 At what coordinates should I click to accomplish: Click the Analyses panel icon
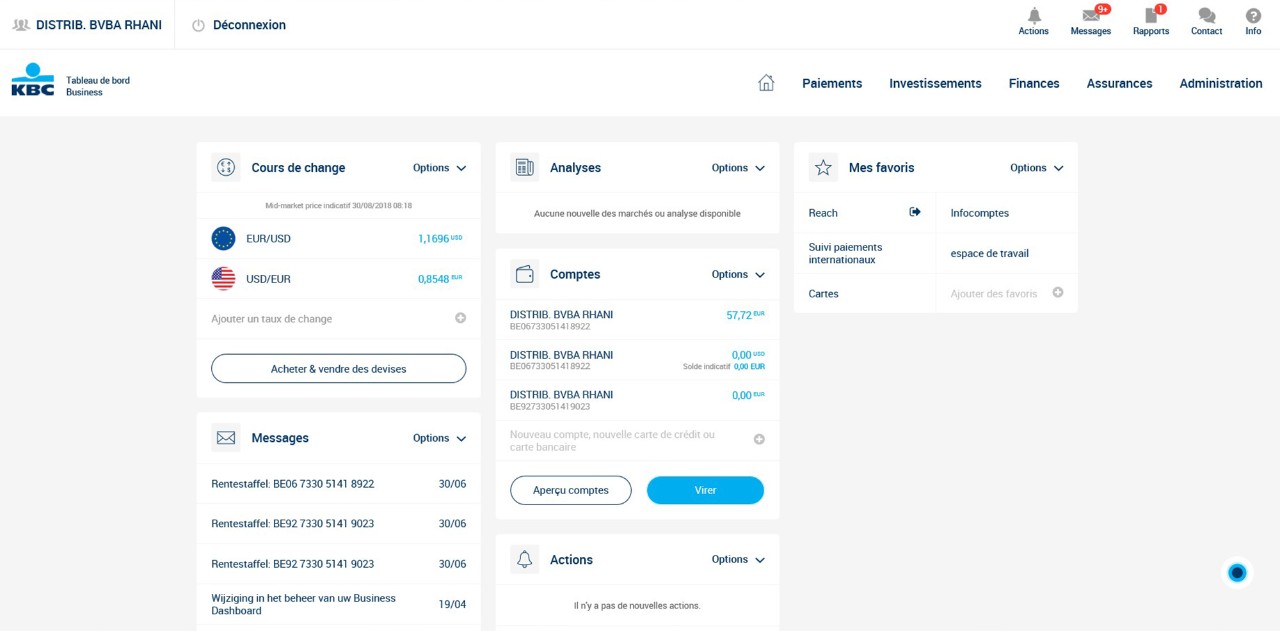(x=525, y=168)
